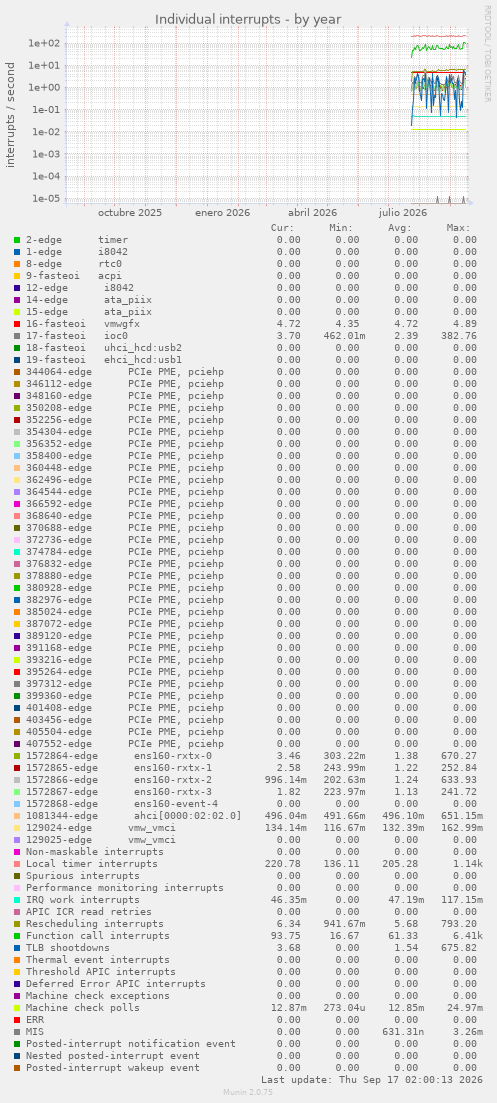Click the red swatch for 16-fasteoi vmwgfx

pos(17,324)
